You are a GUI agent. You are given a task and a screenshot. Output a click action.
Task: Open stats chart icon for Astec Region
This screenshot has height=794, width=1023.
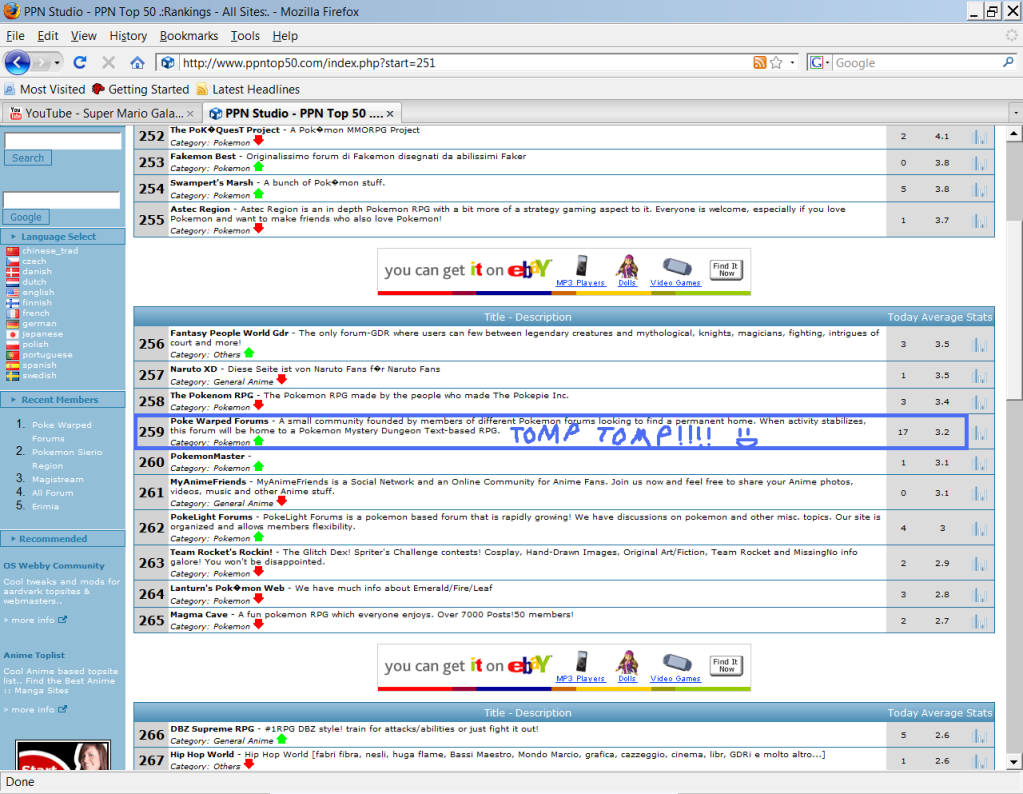[980, 221]
